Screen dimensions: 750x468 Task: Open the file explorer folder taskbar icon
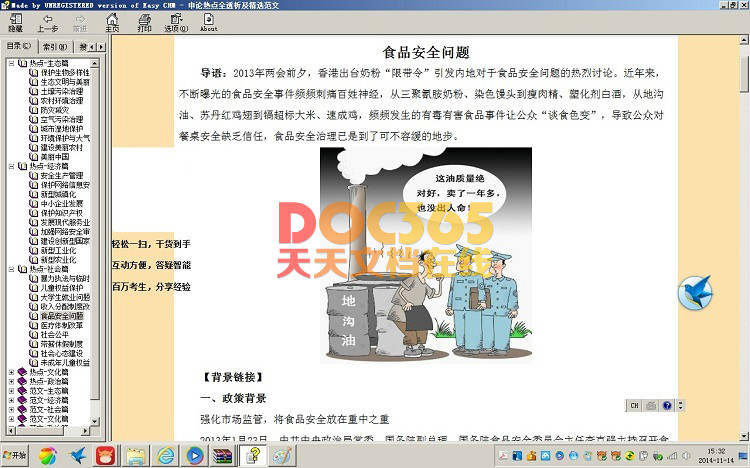pos(136,456)
